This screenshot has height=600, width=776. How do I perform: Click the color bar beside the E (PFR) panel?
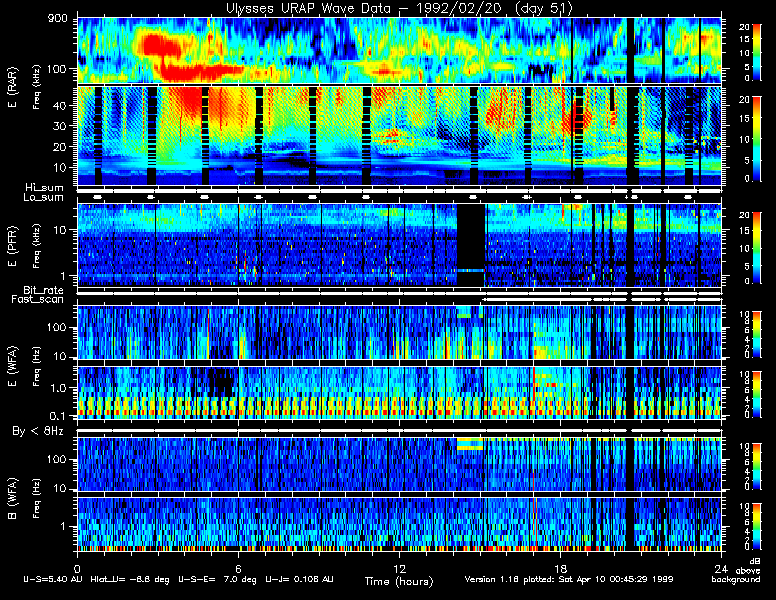click(x=757, y=248)
